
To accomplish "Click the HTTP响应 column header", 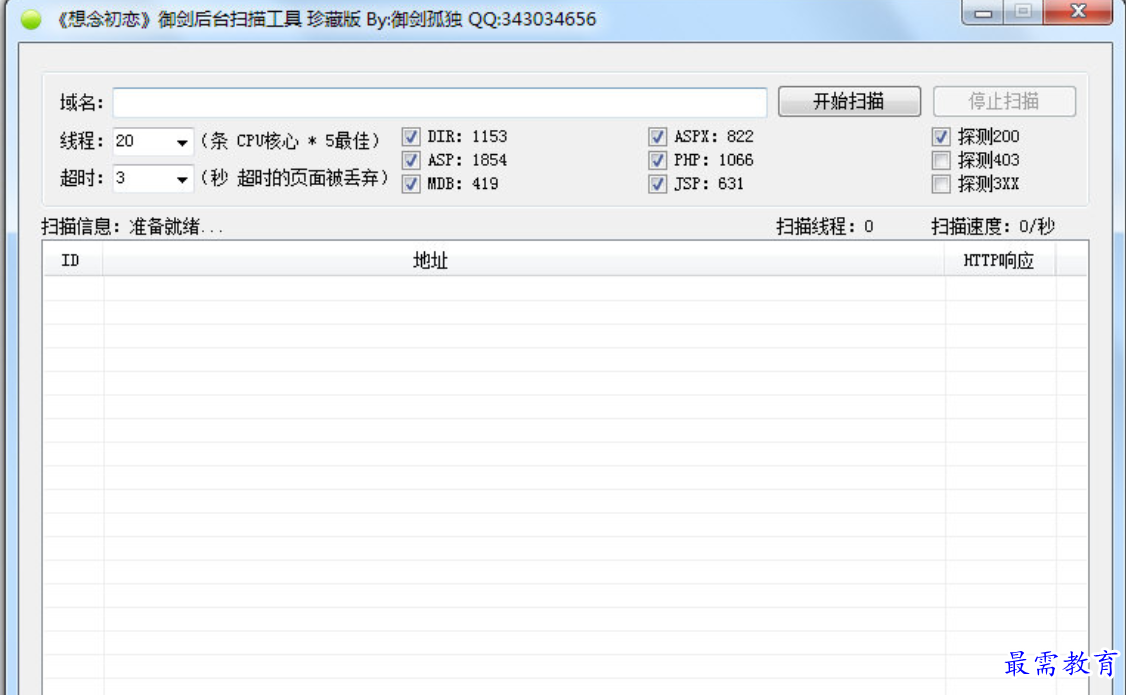I will [x=1000, y=260].
